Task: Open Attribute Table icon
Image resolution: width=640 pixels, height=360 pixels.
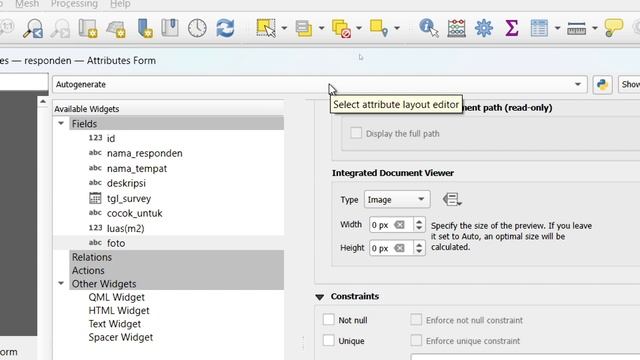Action: [x=539, y=29]
